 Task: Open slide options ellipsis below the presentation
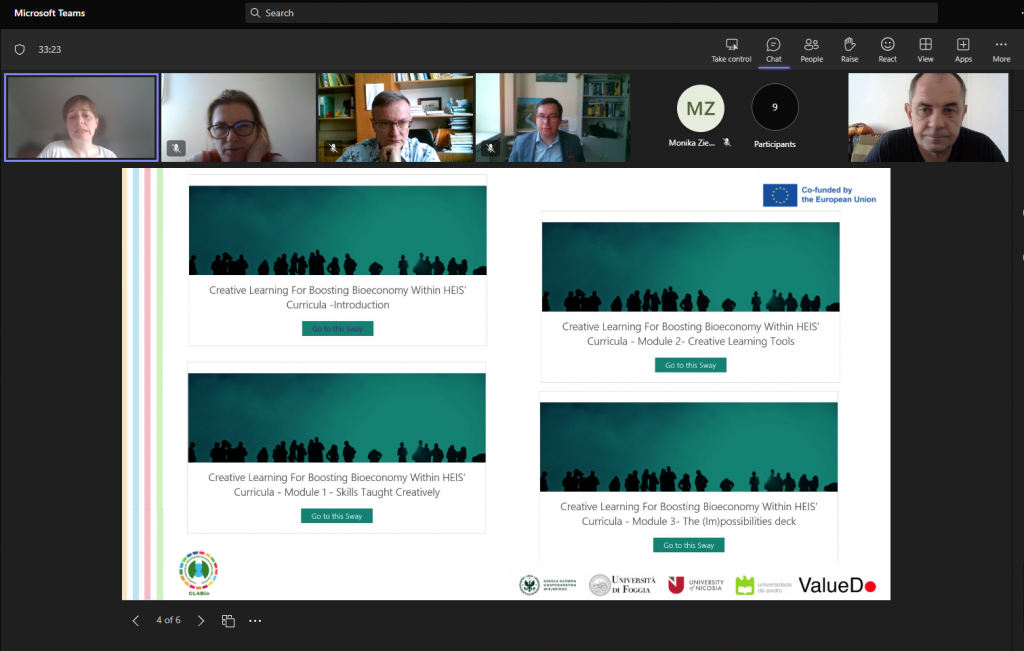click(x=255, y=621)
